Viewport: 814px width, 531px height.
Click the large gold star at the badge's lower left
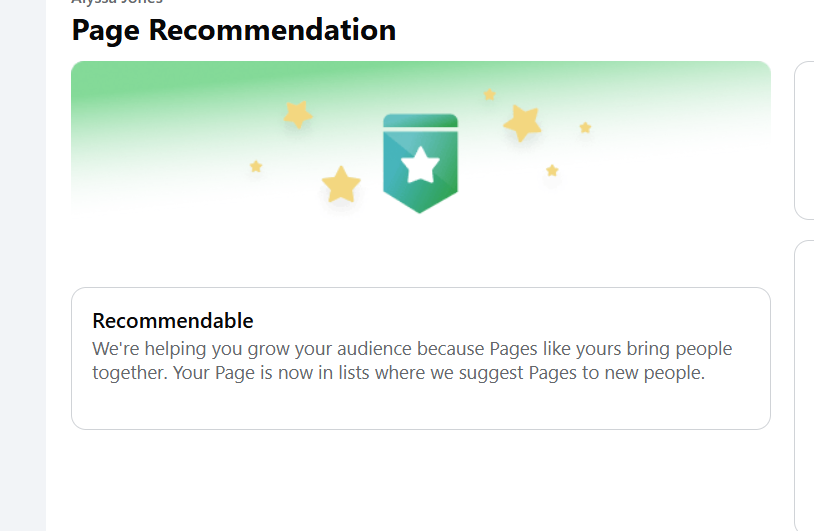click(x=341, y=184)
